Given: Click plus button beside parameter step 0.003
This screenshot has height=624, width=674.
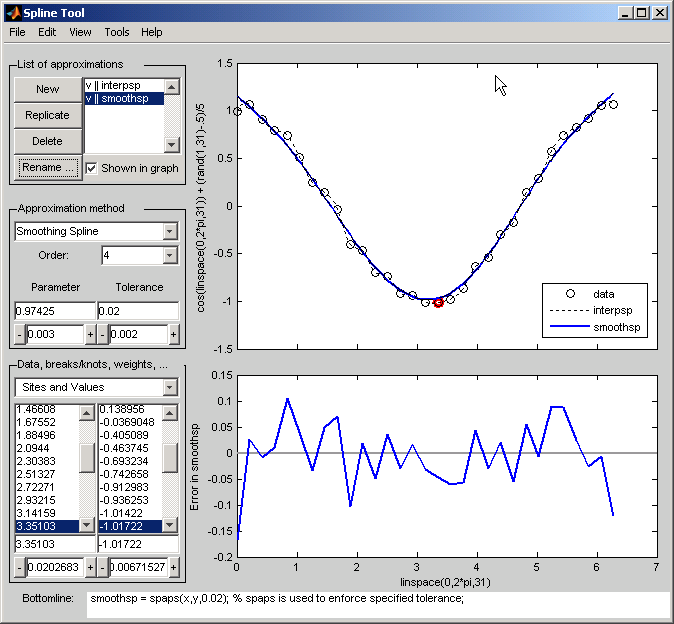Looking at the screenshot, I should (x=90, y=333).
